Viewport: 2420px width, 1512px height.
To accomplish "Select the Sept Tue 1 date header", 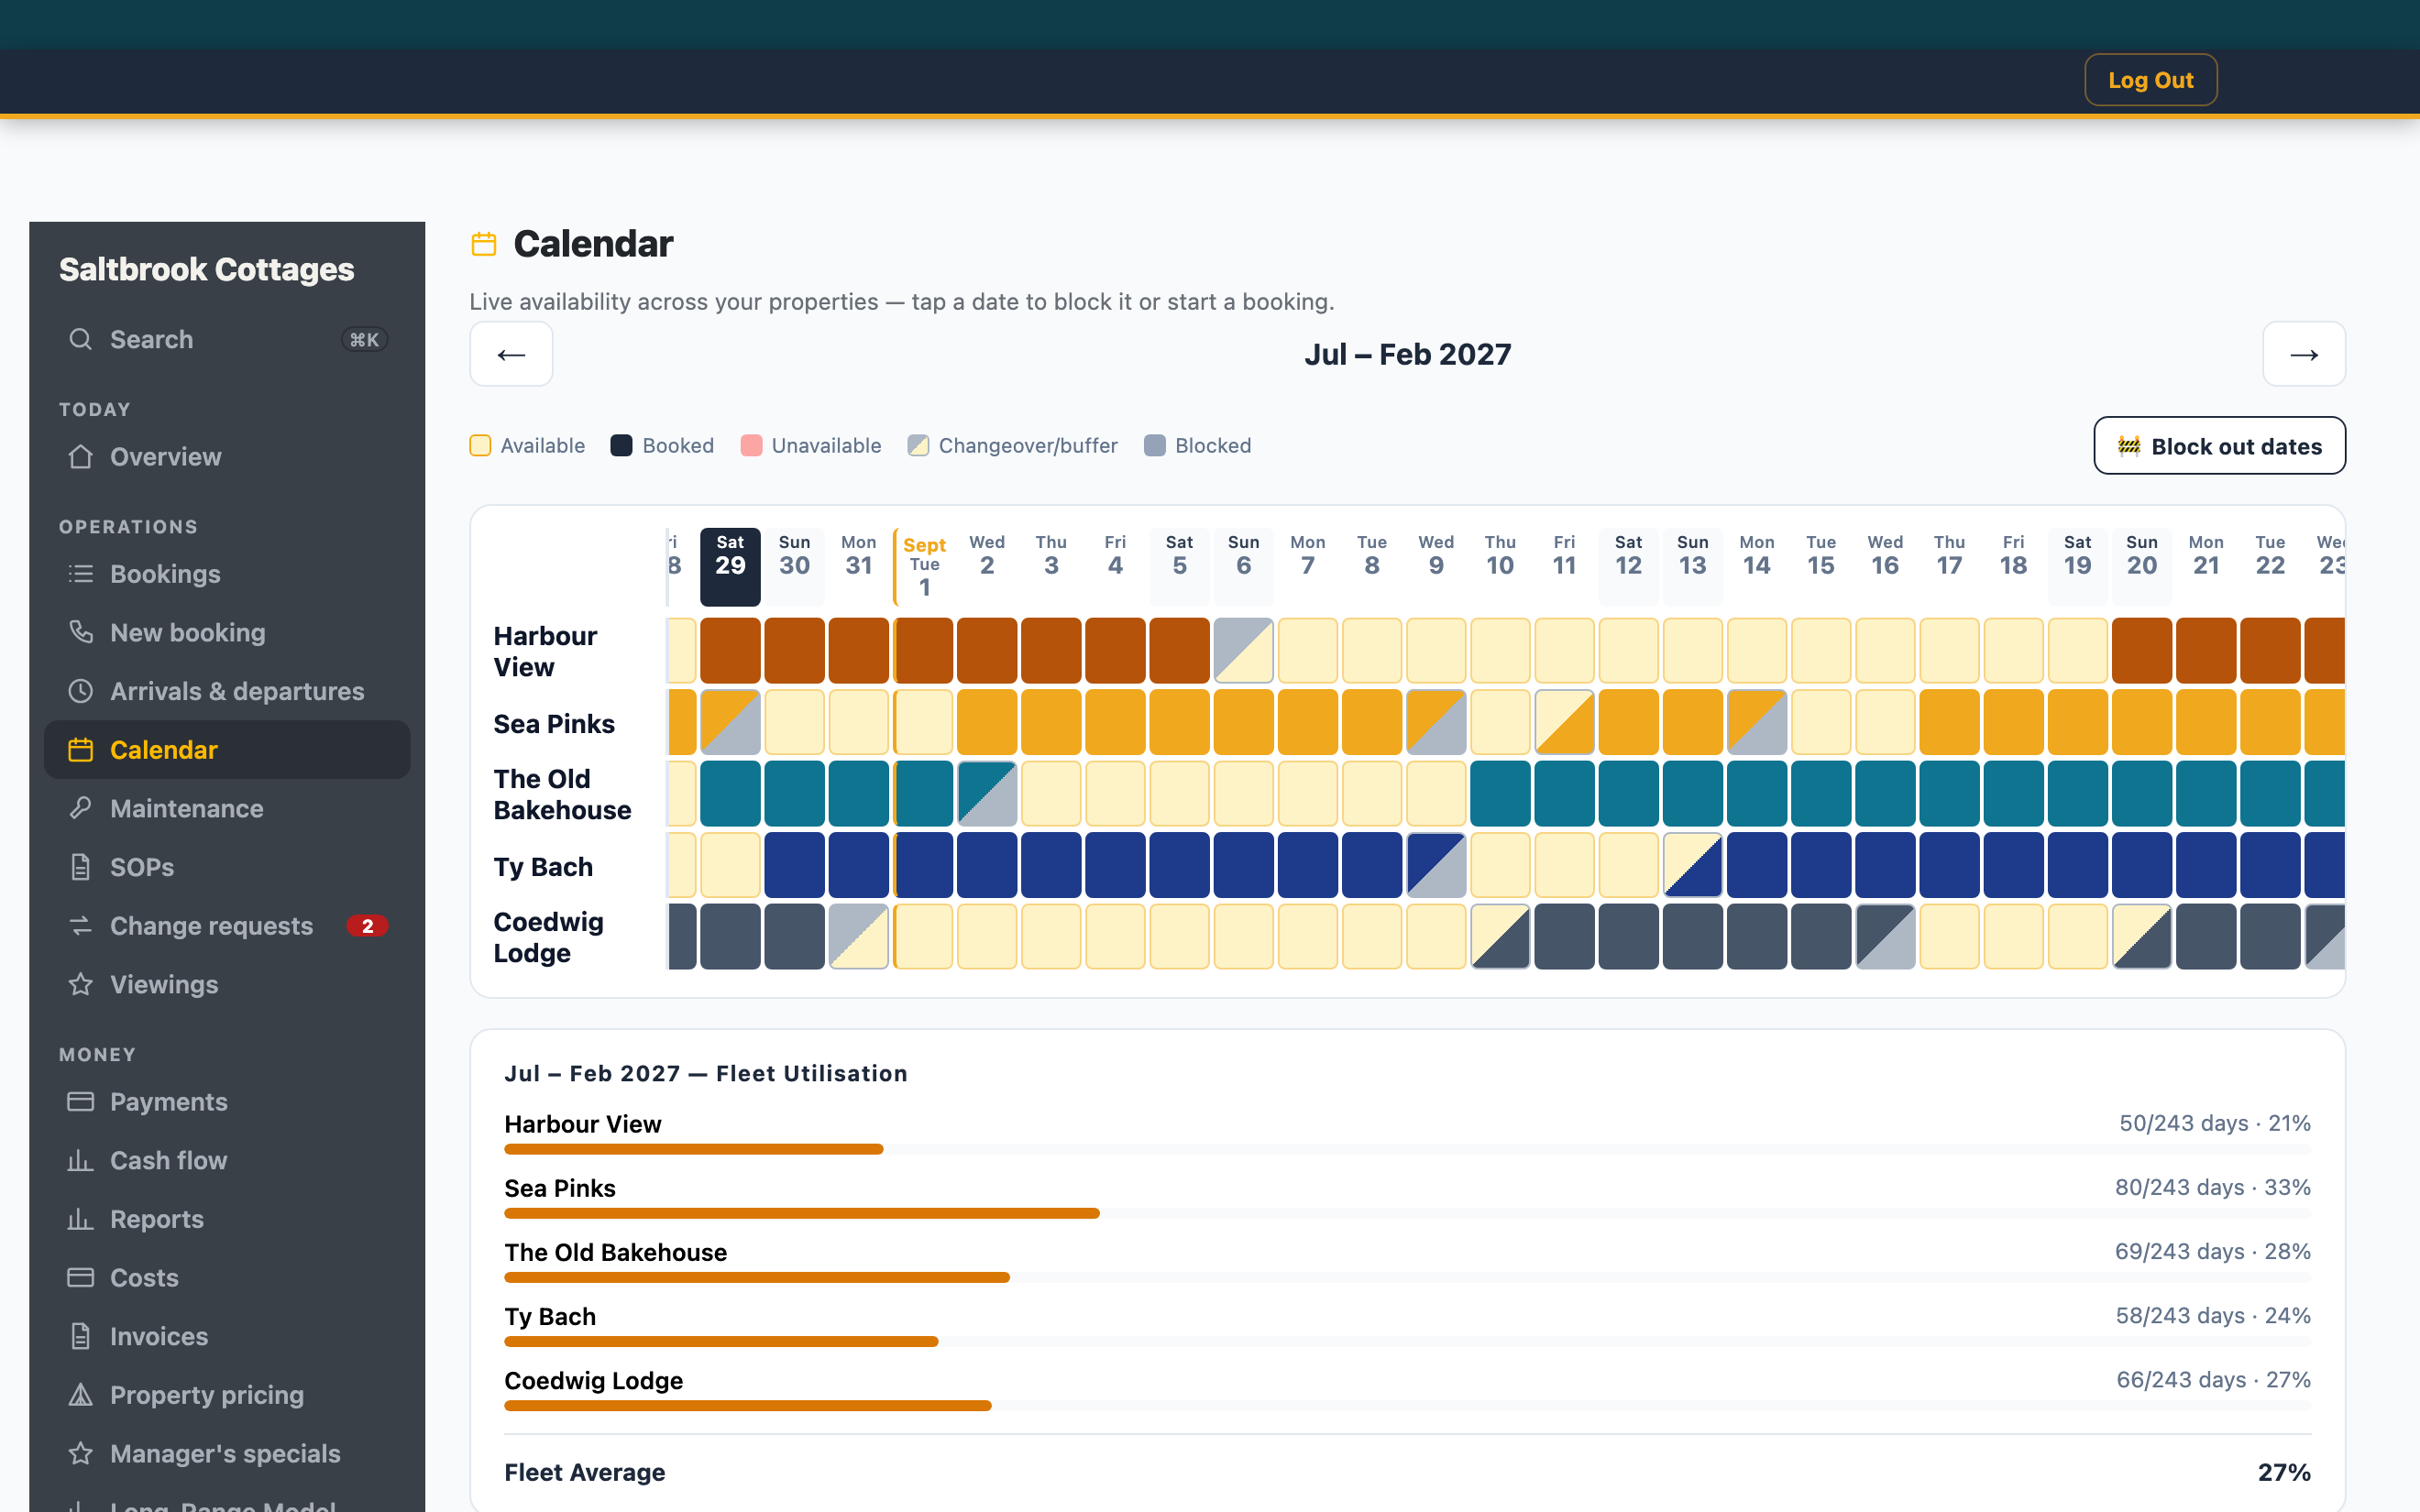I will pos(924,566).
